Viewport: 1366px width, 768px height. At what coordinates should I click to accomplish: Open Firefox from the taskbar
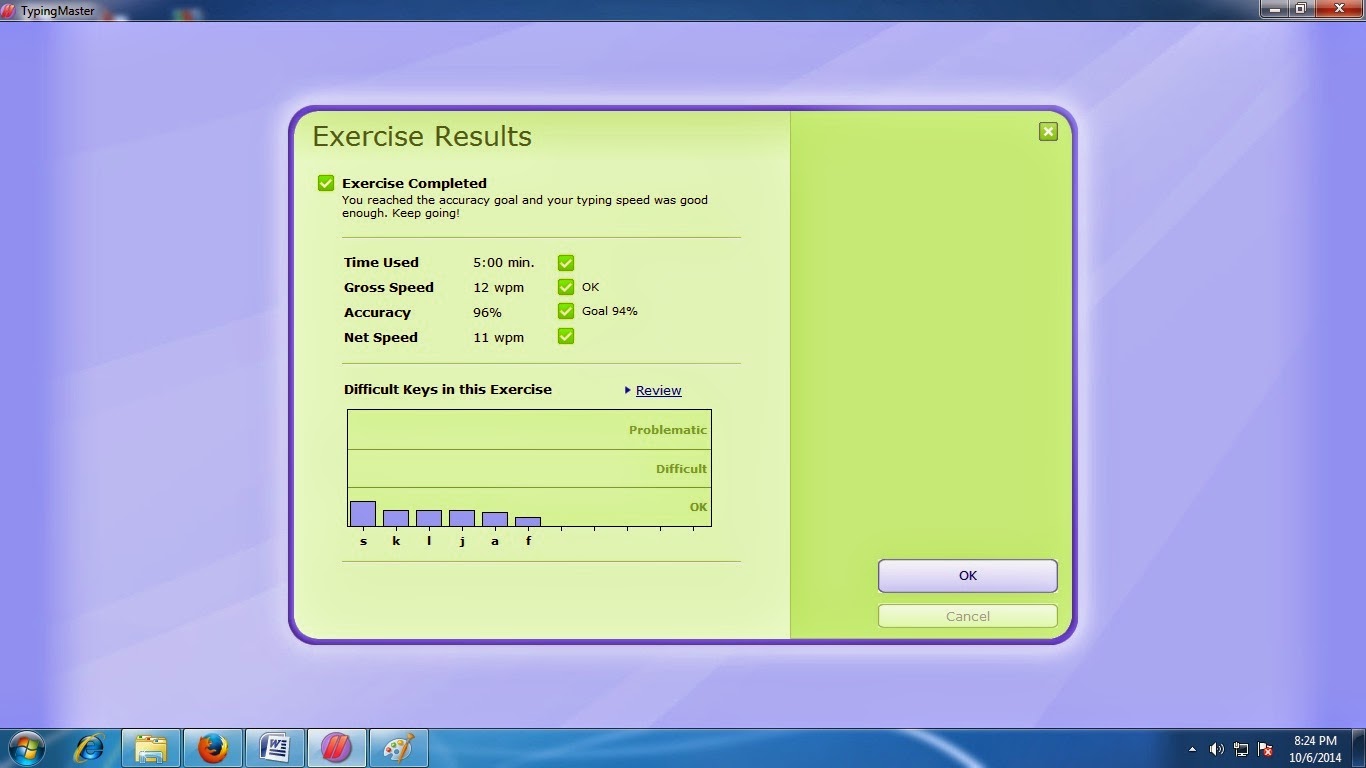click(x=213, y=747)
